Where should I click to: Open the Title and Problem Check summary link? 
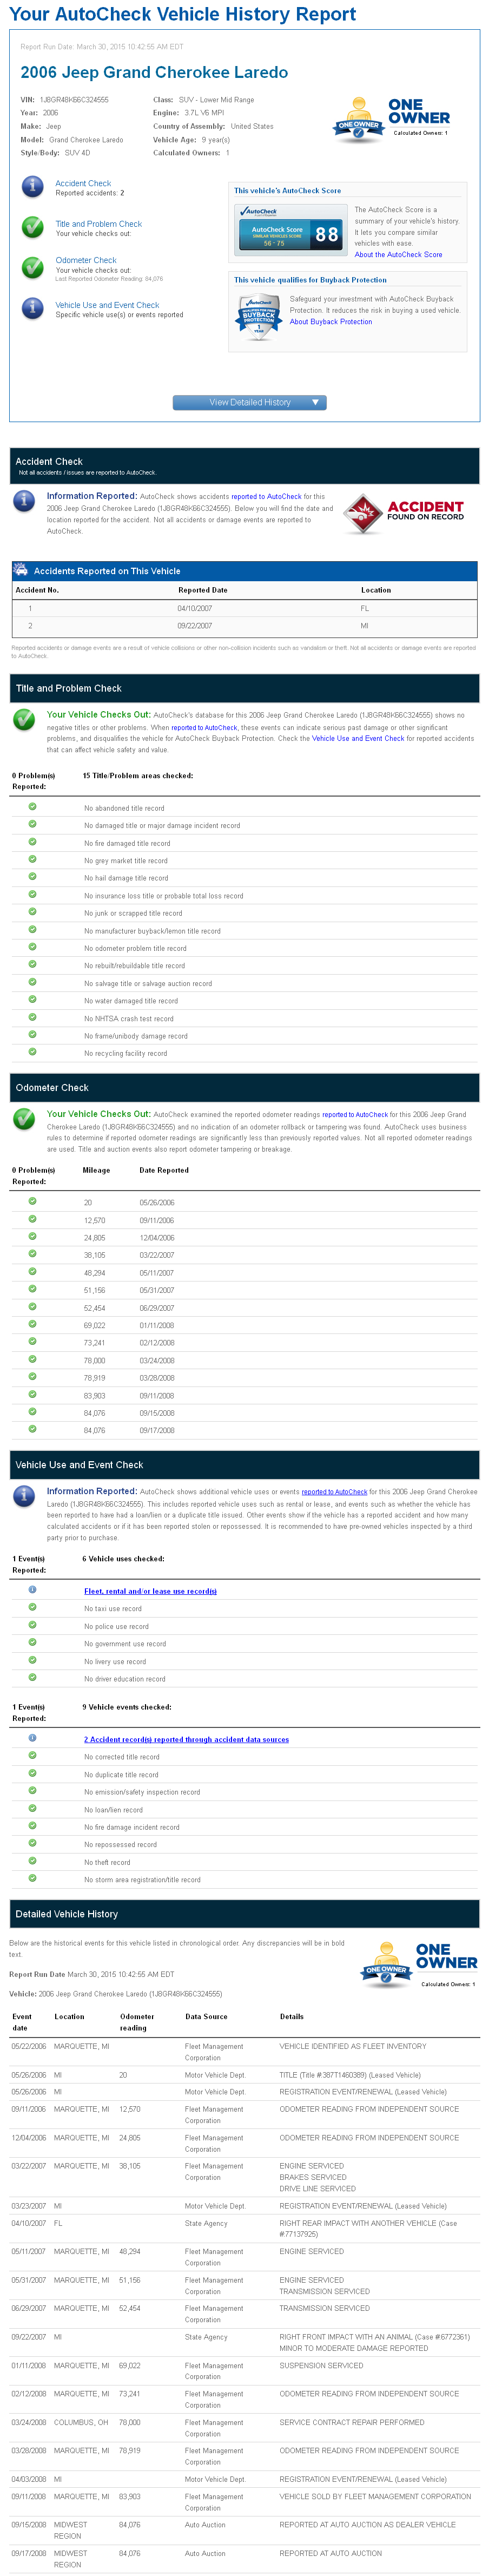[x=98, y=224]
